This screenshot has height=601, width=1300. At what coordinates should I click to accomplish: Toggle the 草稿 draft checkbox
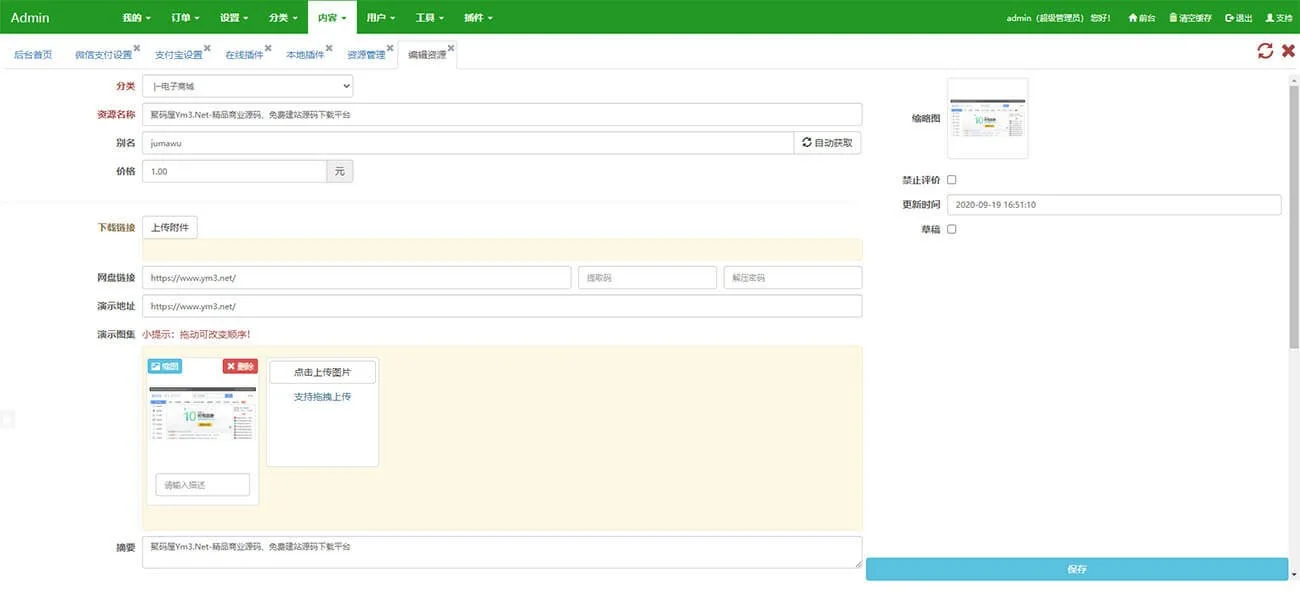[x=952, y=229]
